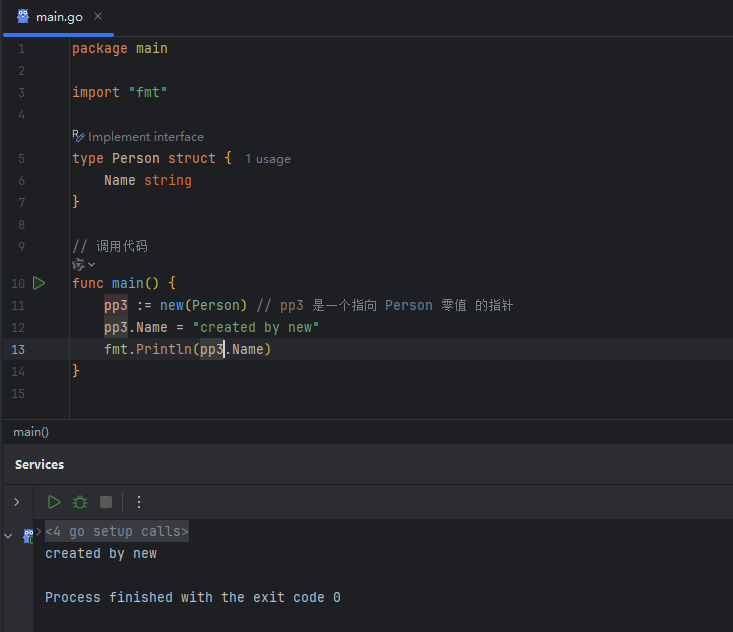
Task: Click 'created by new' console output line
Action: pyautogui.click(x=101, y=553)
